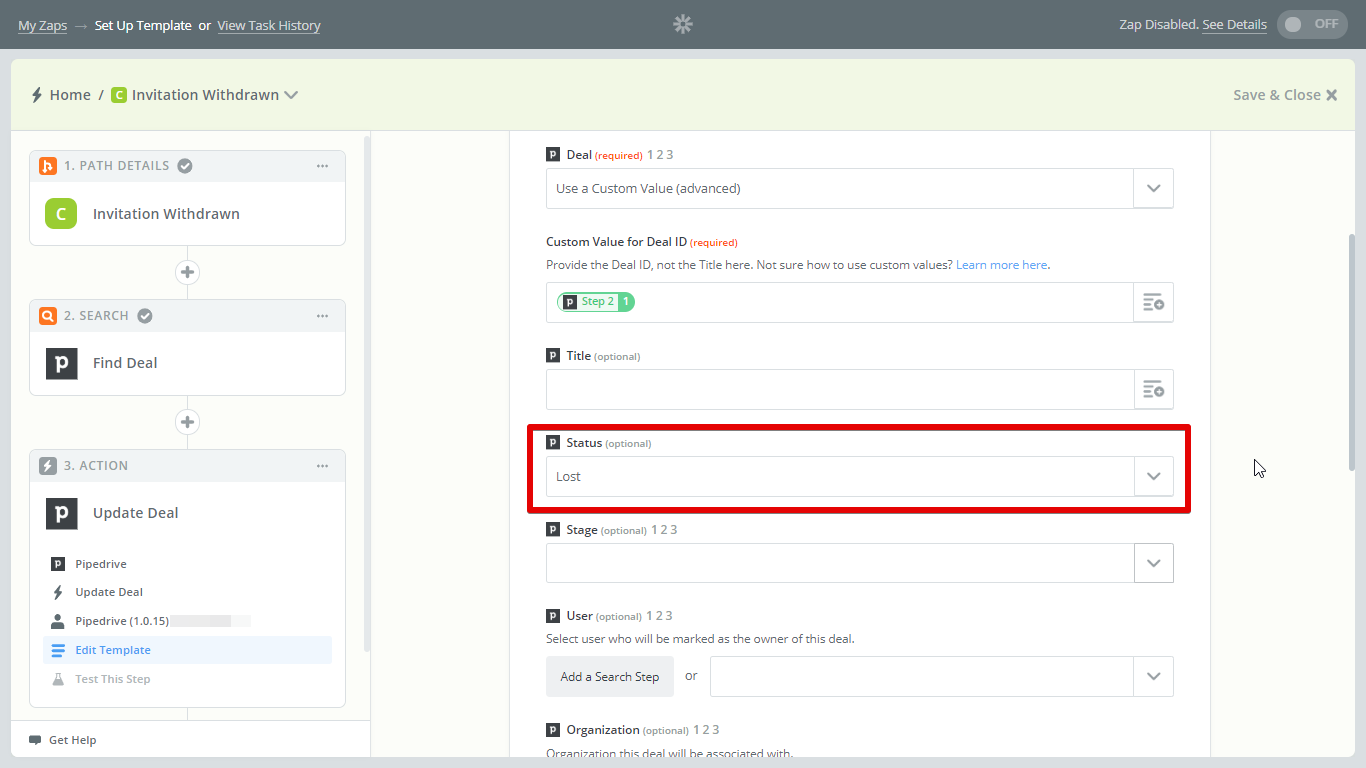Open Pipedrive app substep
This screenshot has width=1366, height=768.
click(x=187, y=564)
